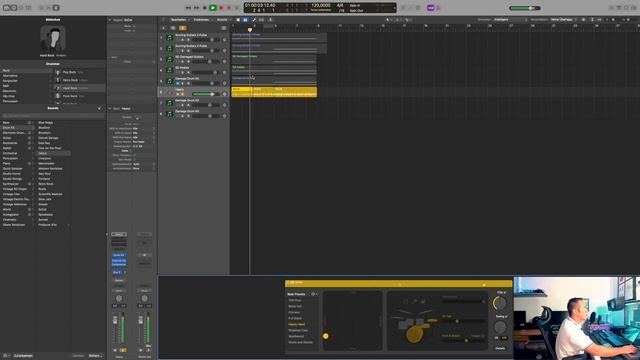Click the Details button in Drummer editor
The image size is (640, 360).
click(x=500, y=348)
